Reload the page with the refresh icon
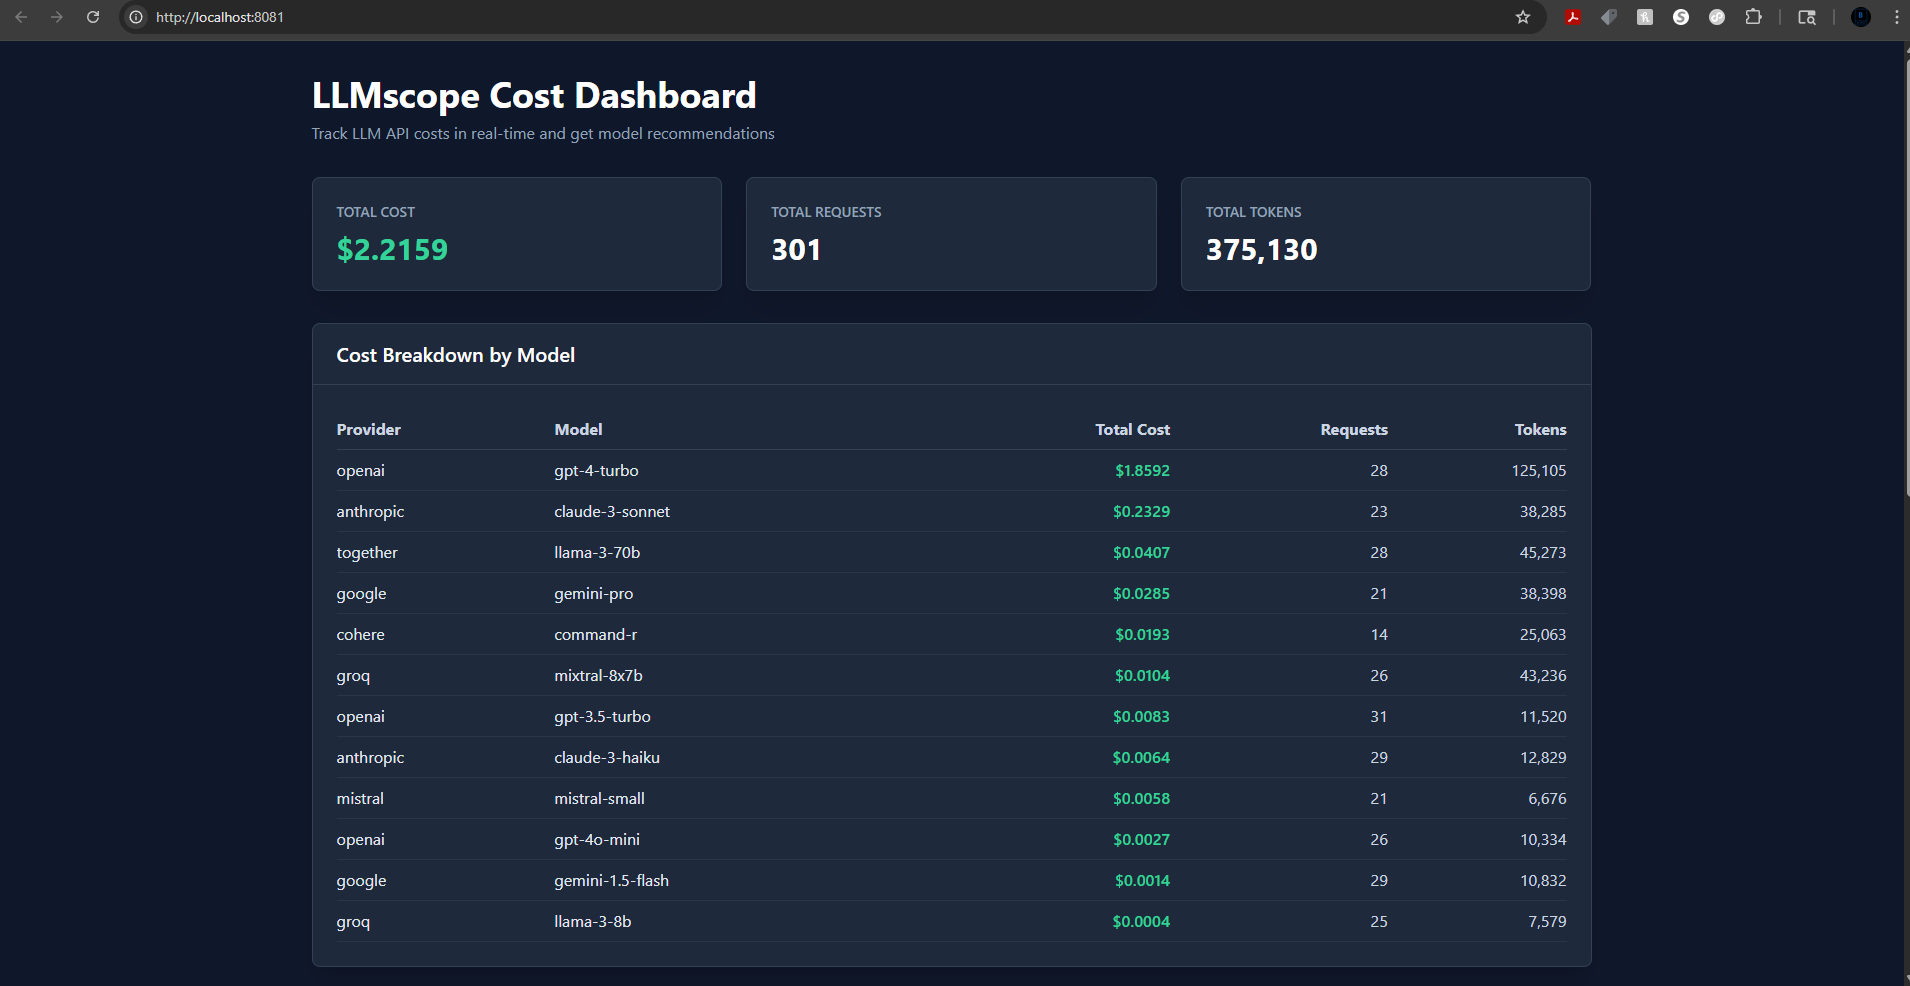1910x986 pixels. coord(93,17)
